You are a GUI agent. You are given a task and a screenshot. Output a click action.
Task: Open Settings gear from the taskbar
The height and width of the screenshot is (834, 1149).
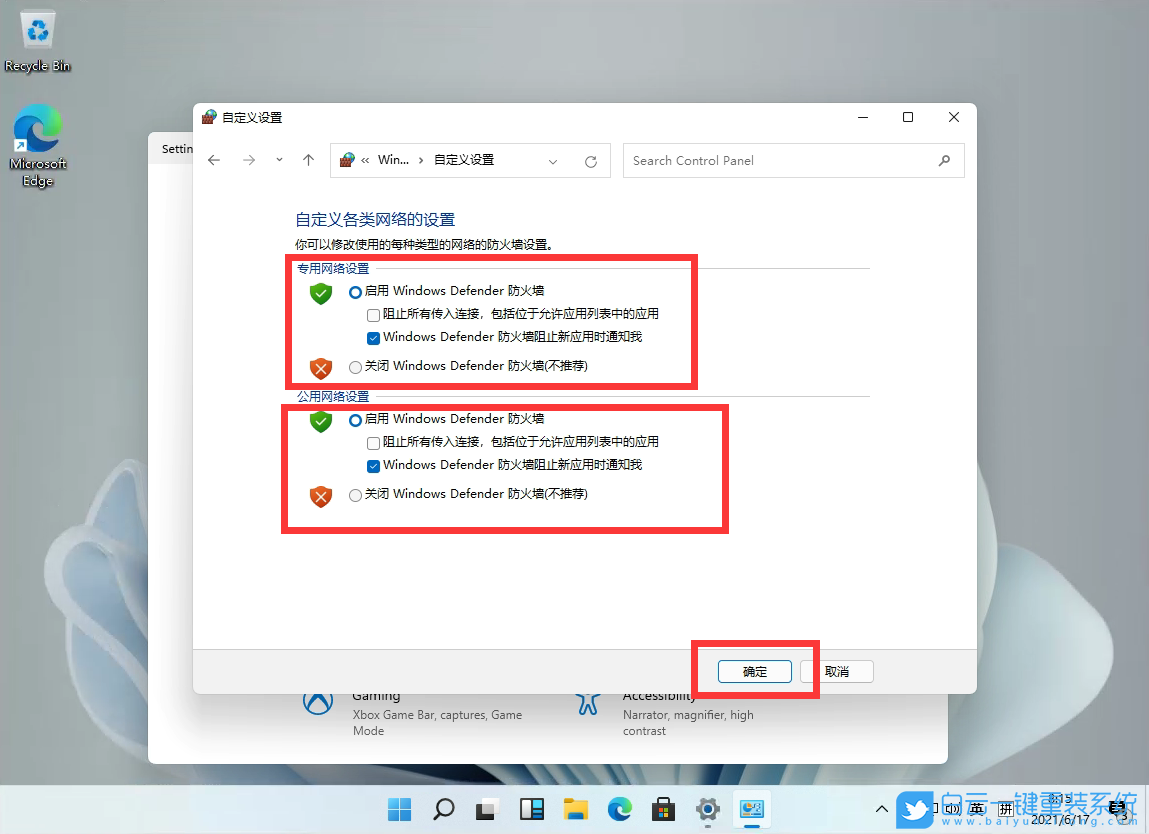(707, 810)
